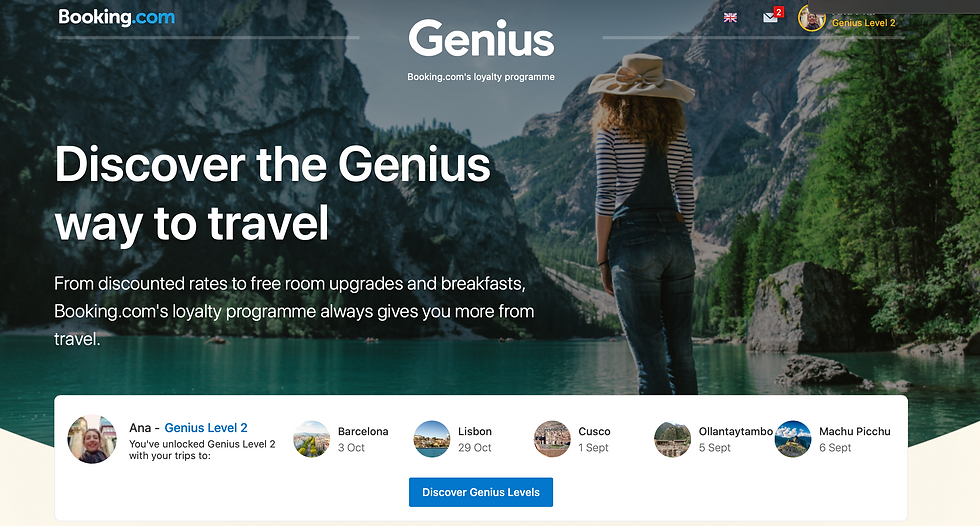Click the Lisbon destination name
Viewport: 980px width, 526px height.
(x=475, y=431)
